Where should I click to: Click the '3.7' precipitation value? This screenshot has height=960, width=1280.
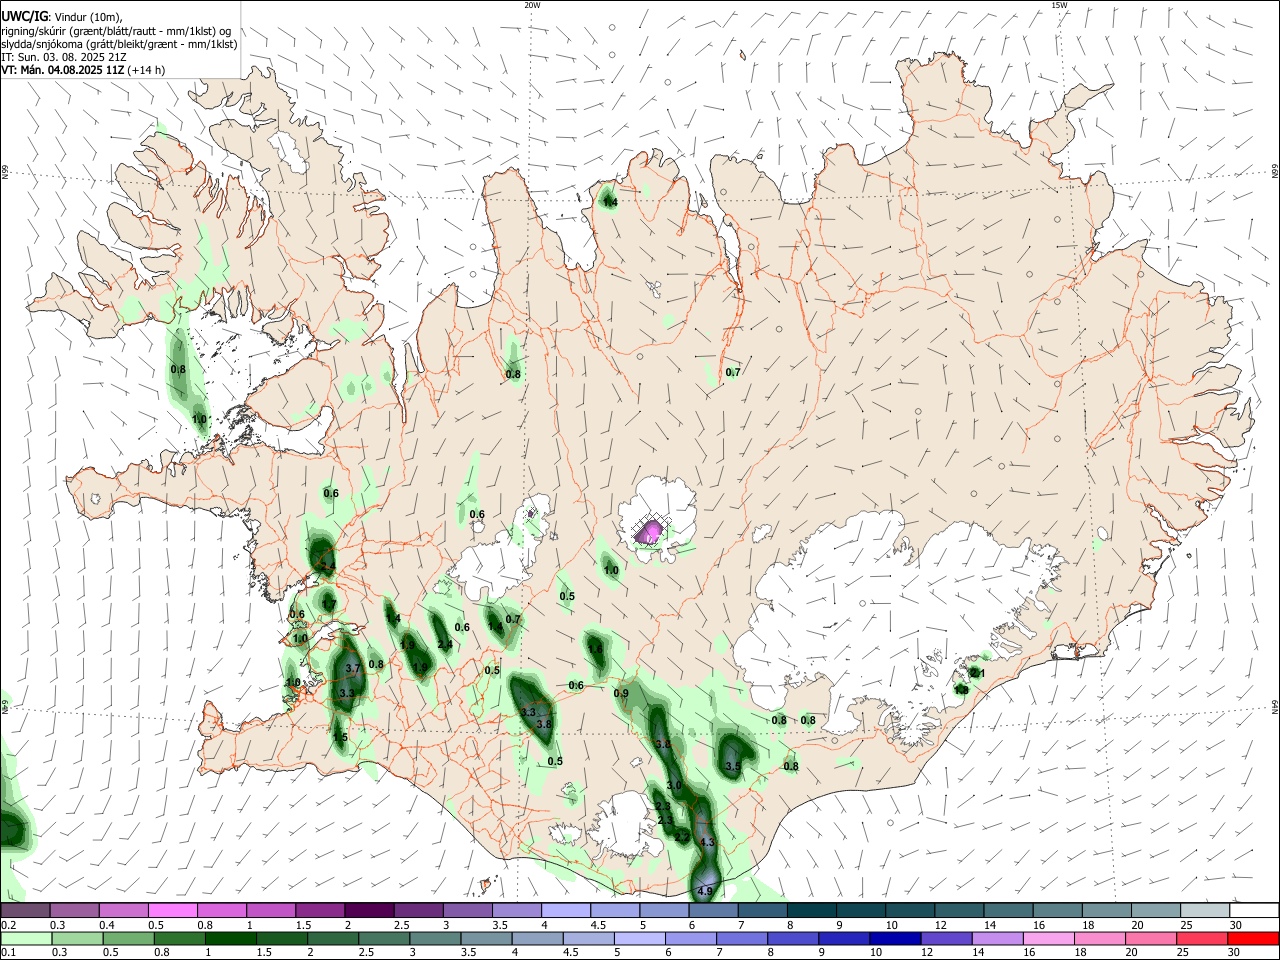tap(352, 668)
